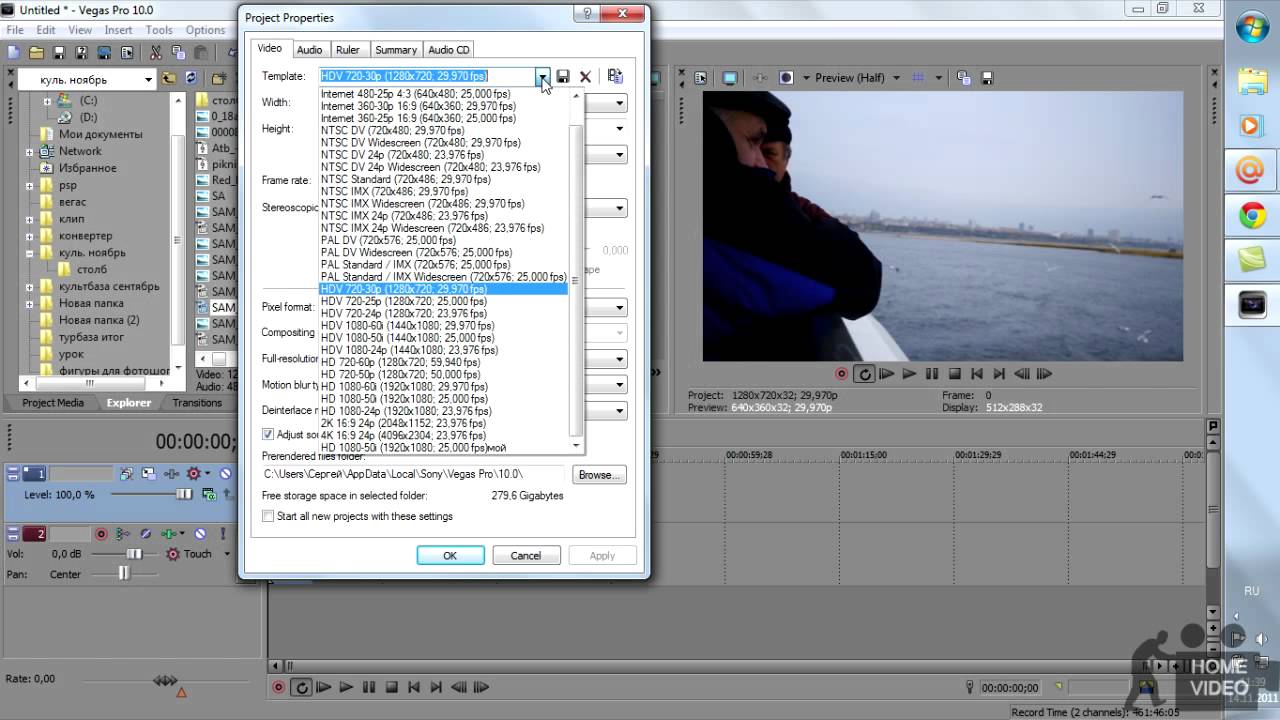Image resolution: width=1280 pixels, height=720 pixels.
Task: Open the Explorer folder path dropdown
Action: coord(149,79)
